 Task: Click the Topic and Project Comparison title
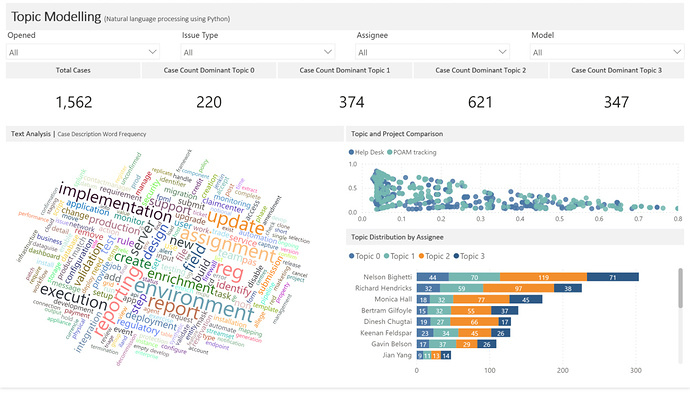pos(397,134)
